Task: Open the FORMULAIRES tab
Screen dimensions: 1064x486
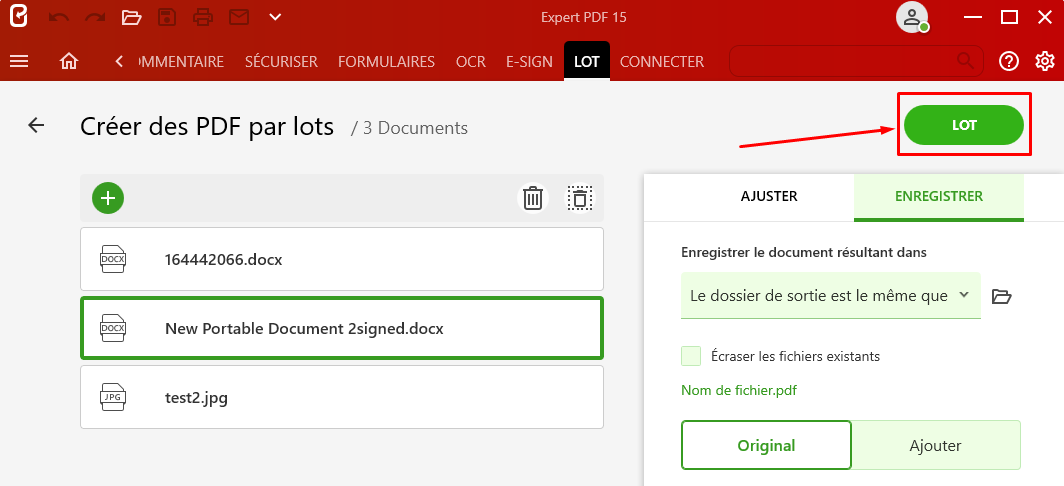Action: pyautogui.click(x=386, y=62)
